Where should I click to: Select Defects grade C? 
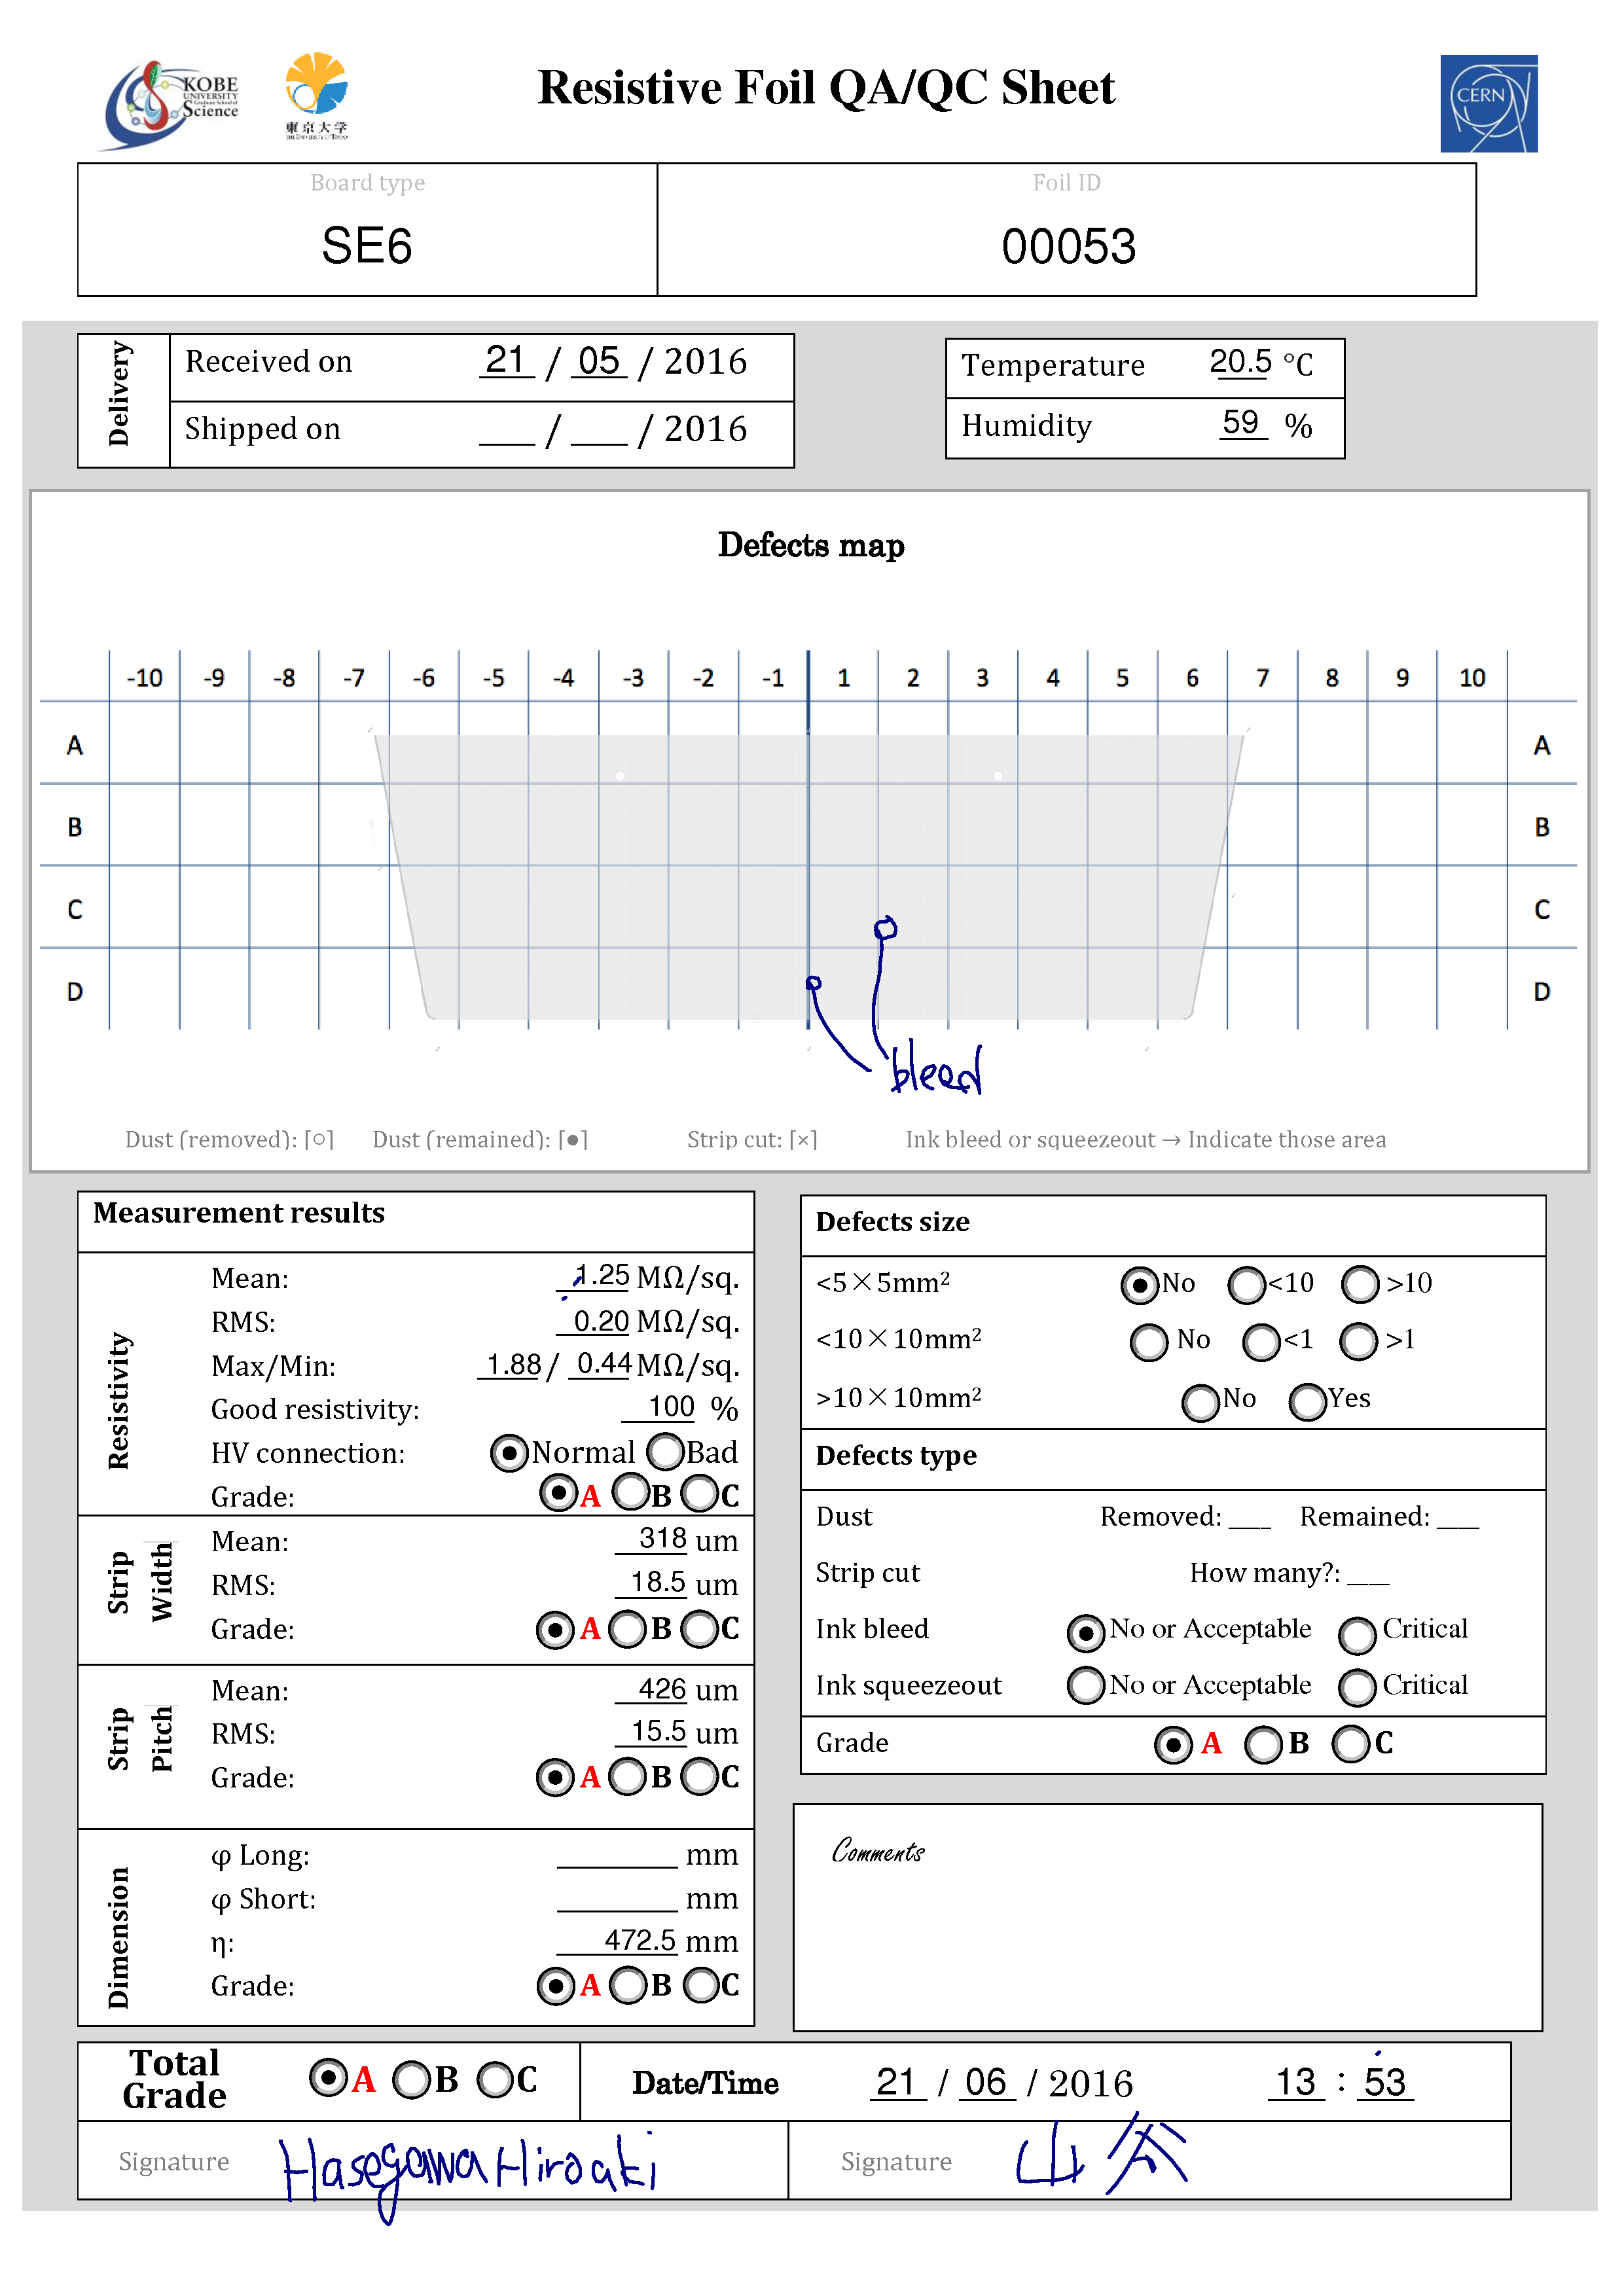click(1351, 1744)
